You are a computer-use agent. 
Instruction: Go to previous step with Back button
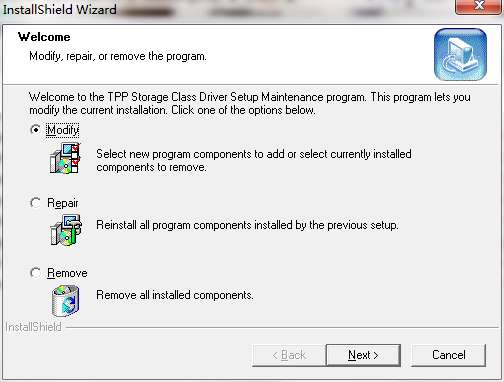(289, 355)
